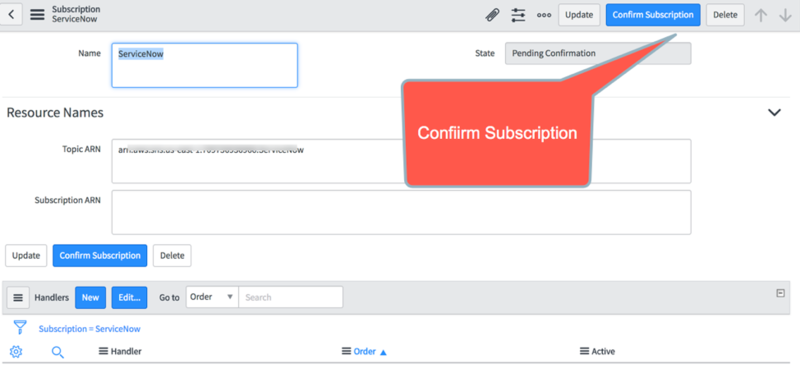800x383 pixels.
Task: Personalize form with the sliders icon
Action: tap(518, 15)
